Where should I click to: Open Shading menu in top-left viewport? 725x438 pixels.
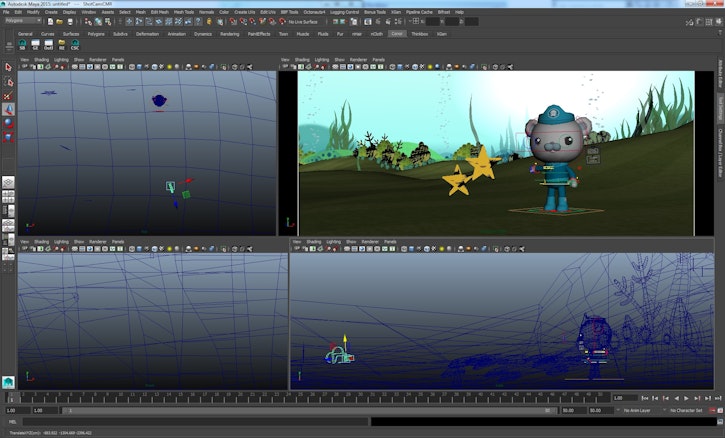pyautogui.click(x=41, y=59)
